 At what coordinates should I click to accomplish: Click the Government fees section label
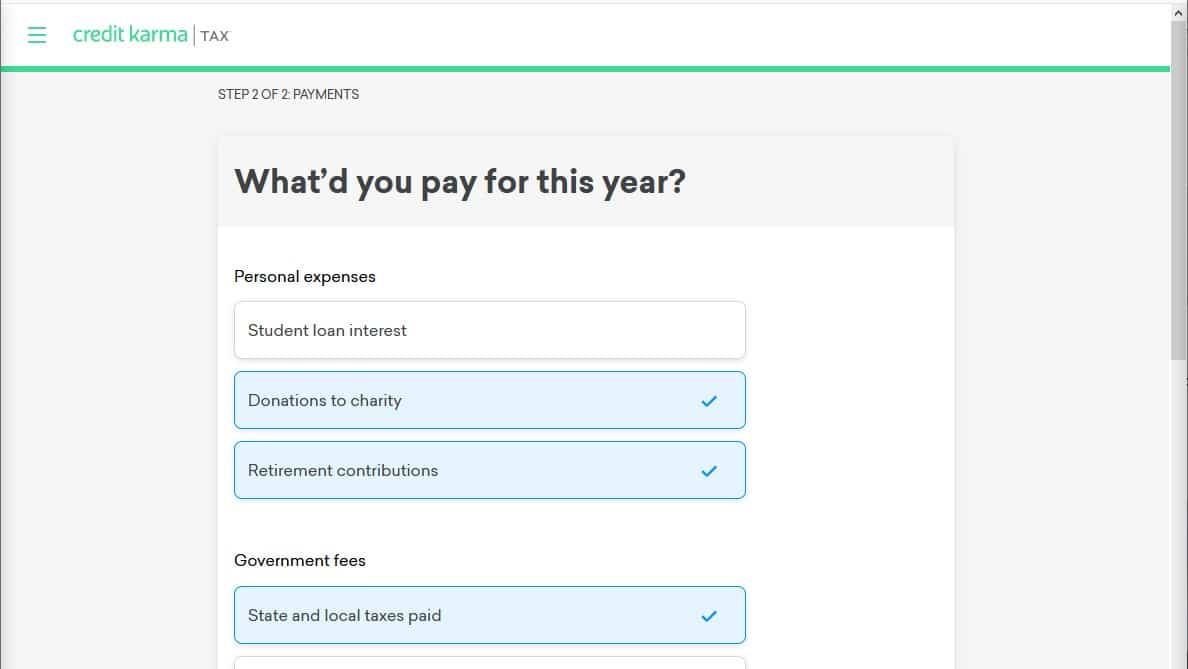[x=300, y=561]
